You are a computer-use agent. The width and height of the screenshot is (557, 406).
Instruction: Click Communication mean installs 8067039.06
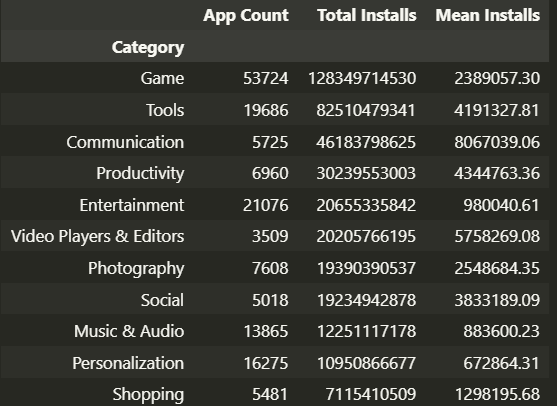coord(497,142)
